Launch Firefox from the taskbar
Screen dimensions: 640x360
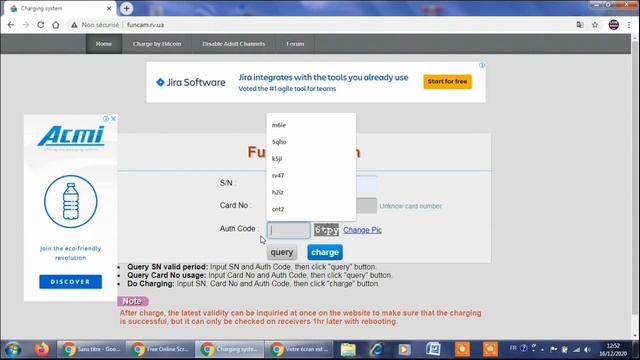tap(42, 349)
